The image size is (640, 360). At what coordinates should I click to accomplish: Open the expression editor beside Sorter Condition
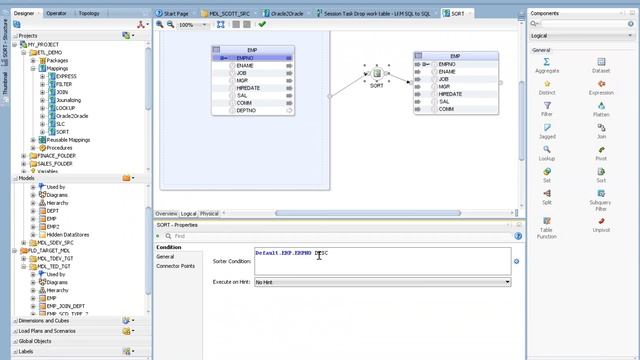[x=516, y=261]
